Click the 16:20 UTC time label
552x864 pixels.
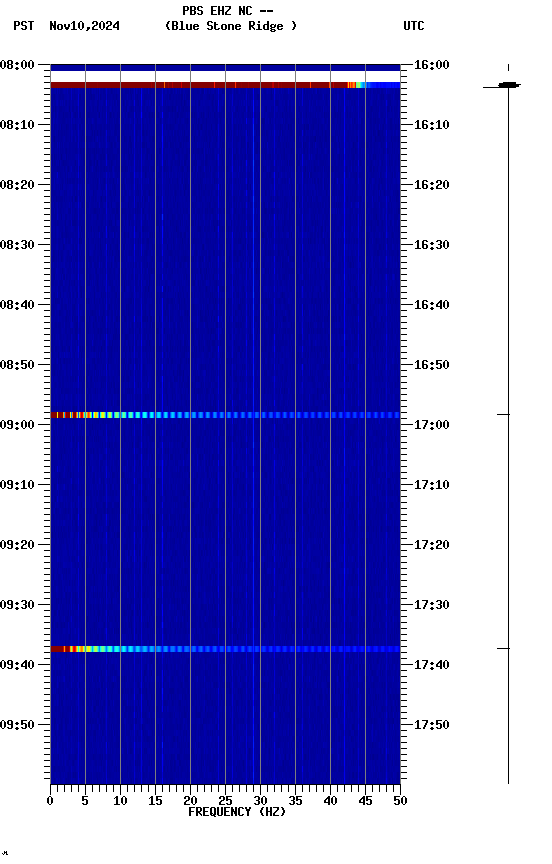[432, 185]
